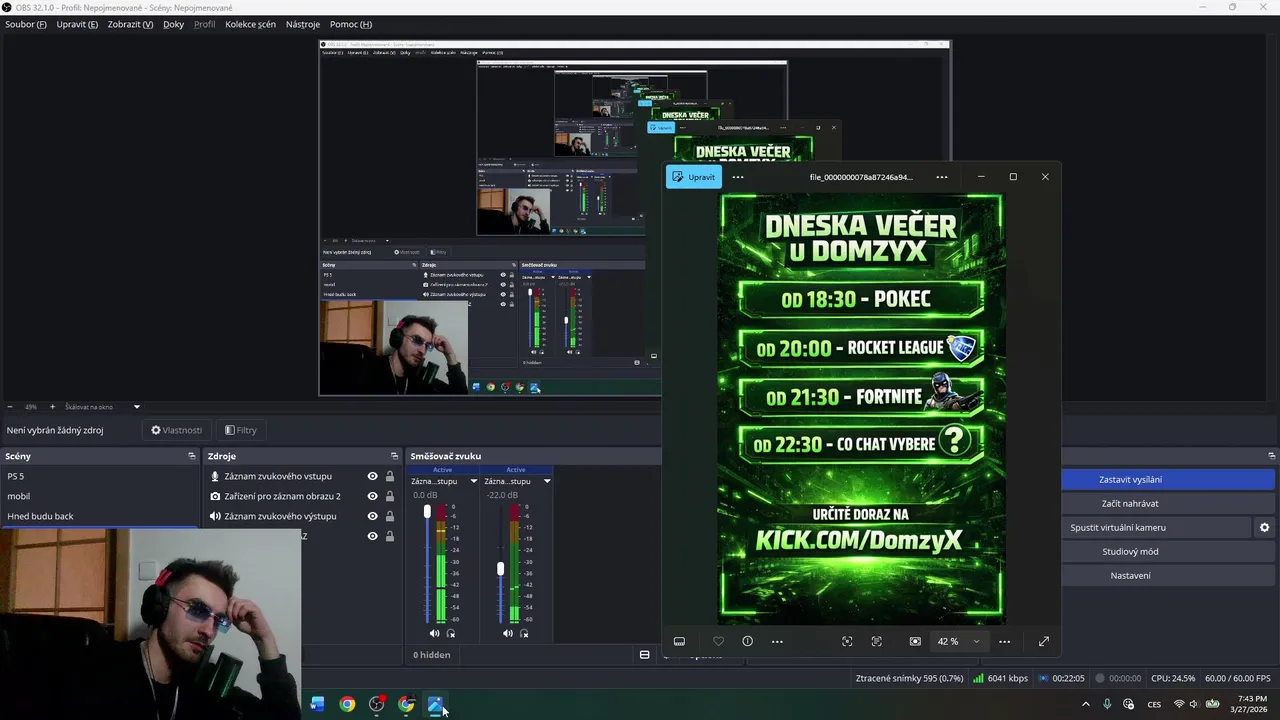This screenshot has height=720, width=1280.
Task: Toggle monitoring on the -22.0 dB channel
Action: [524, 633]
